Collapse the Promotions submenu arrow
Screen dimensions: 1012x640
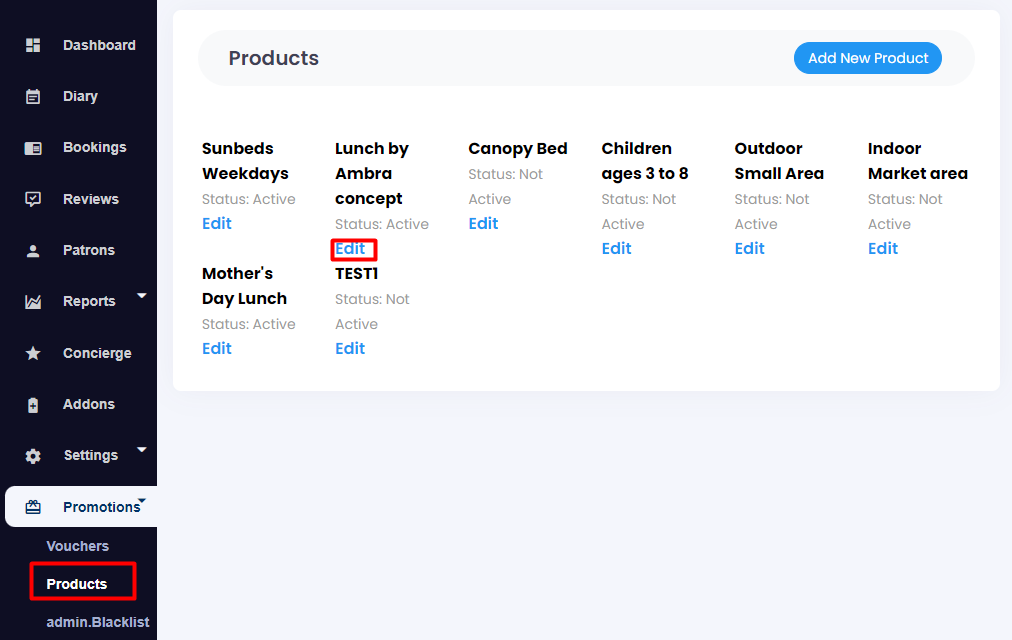(142, 500)
